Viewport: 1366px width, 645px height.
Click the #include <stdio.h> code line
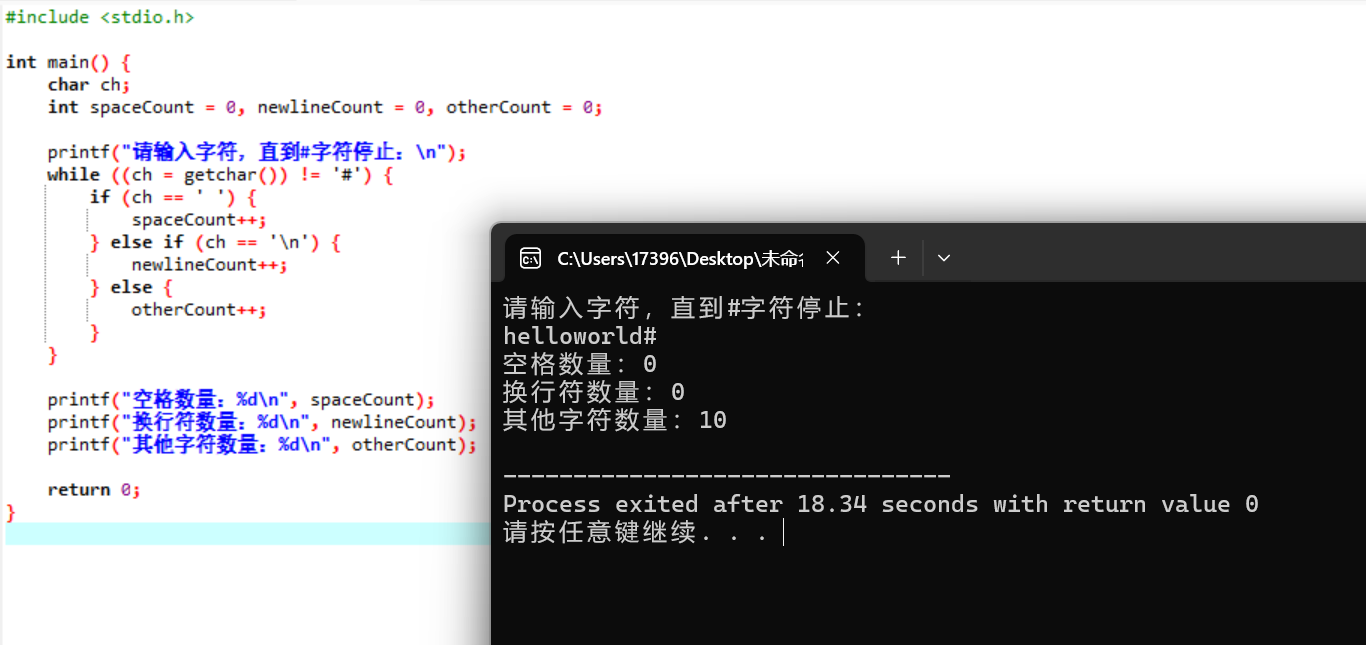pyautogui.click(x=100, y=17)
